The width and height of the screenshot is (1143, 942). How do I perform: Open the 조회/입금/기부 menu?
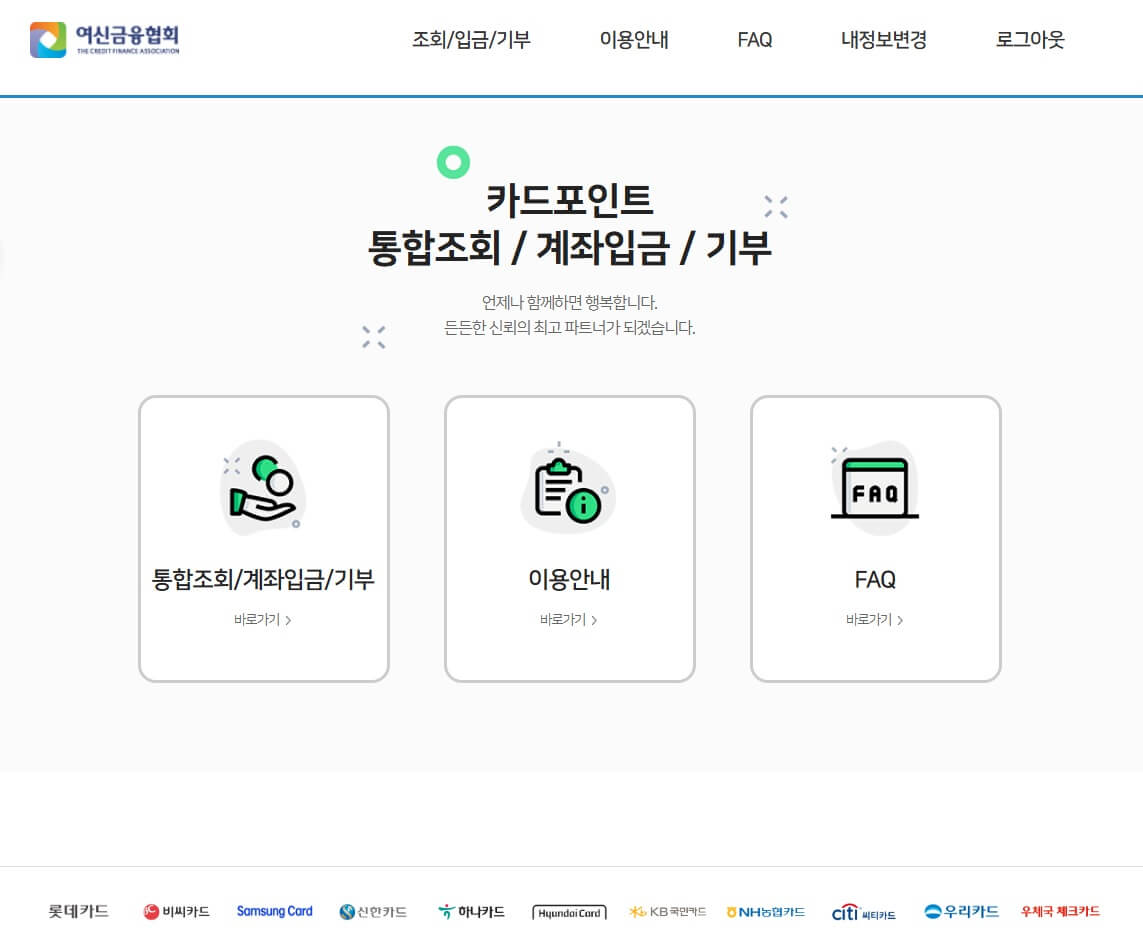pos(474,41)
